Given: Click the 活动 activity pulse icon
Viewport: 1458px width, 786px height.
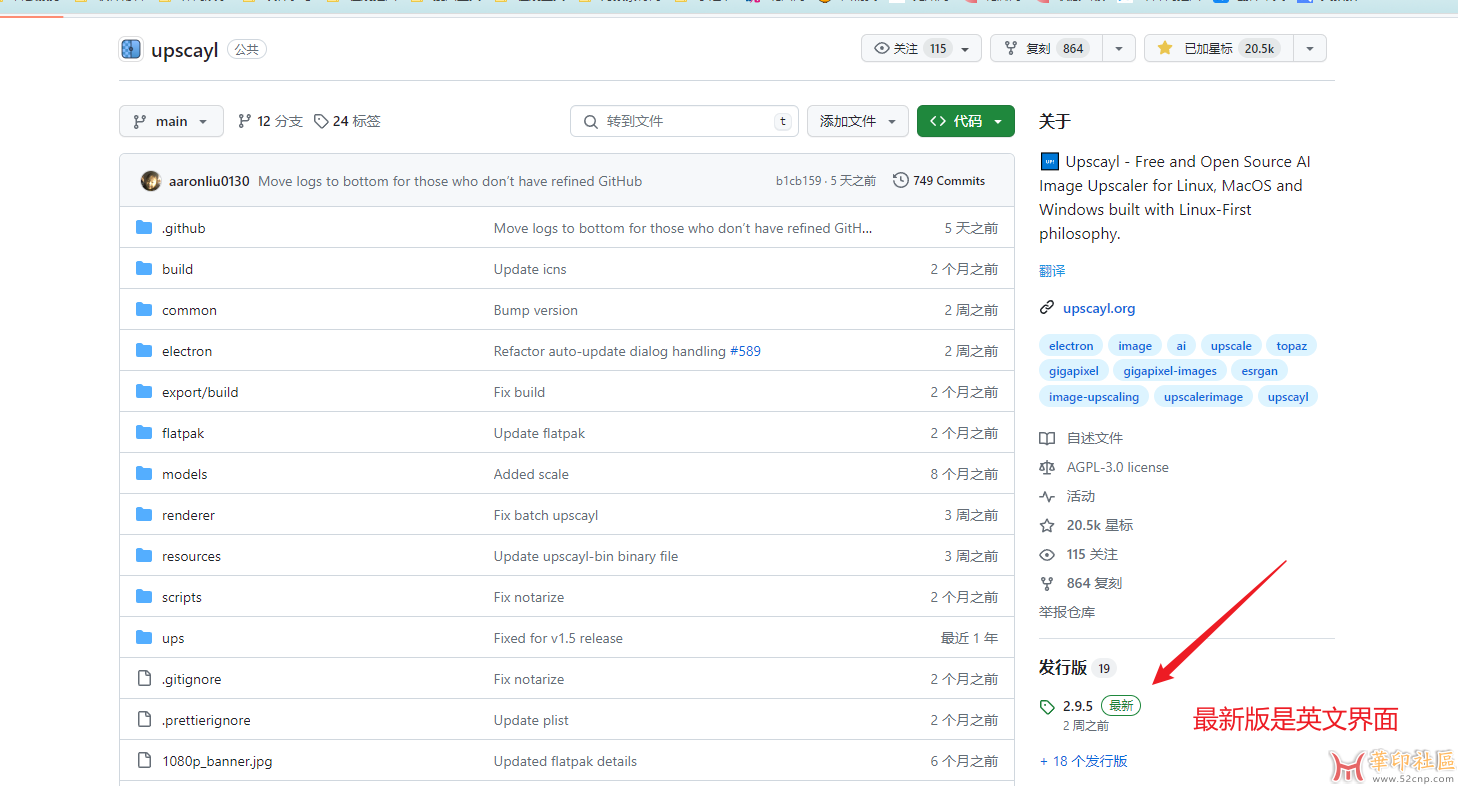Looking at the screenshot, I should coord(1047,495).
